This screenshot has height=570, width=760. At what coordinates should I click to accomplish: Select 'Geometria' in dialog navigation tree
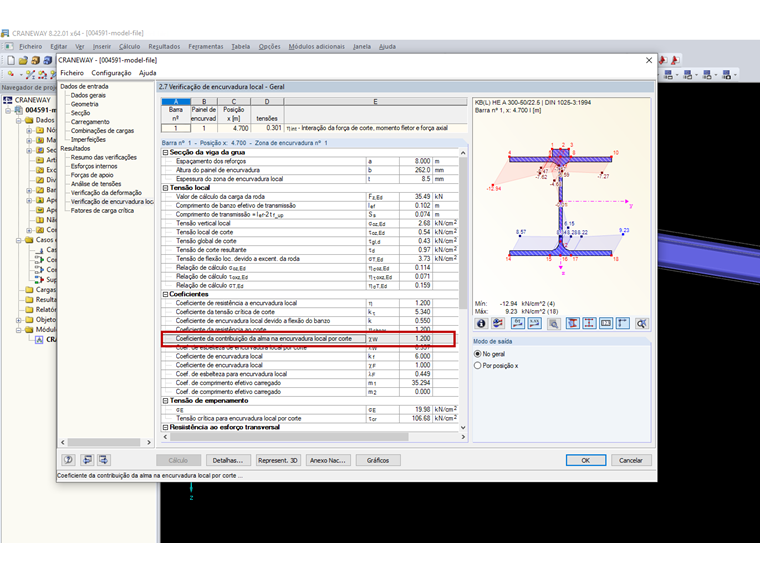pos(84,104)
